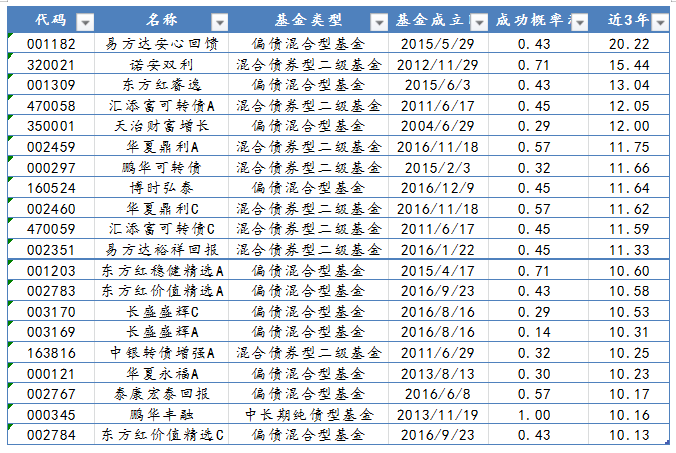Select the 近3年 header cell
This screenshot has width=676, height=453.
[629, 20]
